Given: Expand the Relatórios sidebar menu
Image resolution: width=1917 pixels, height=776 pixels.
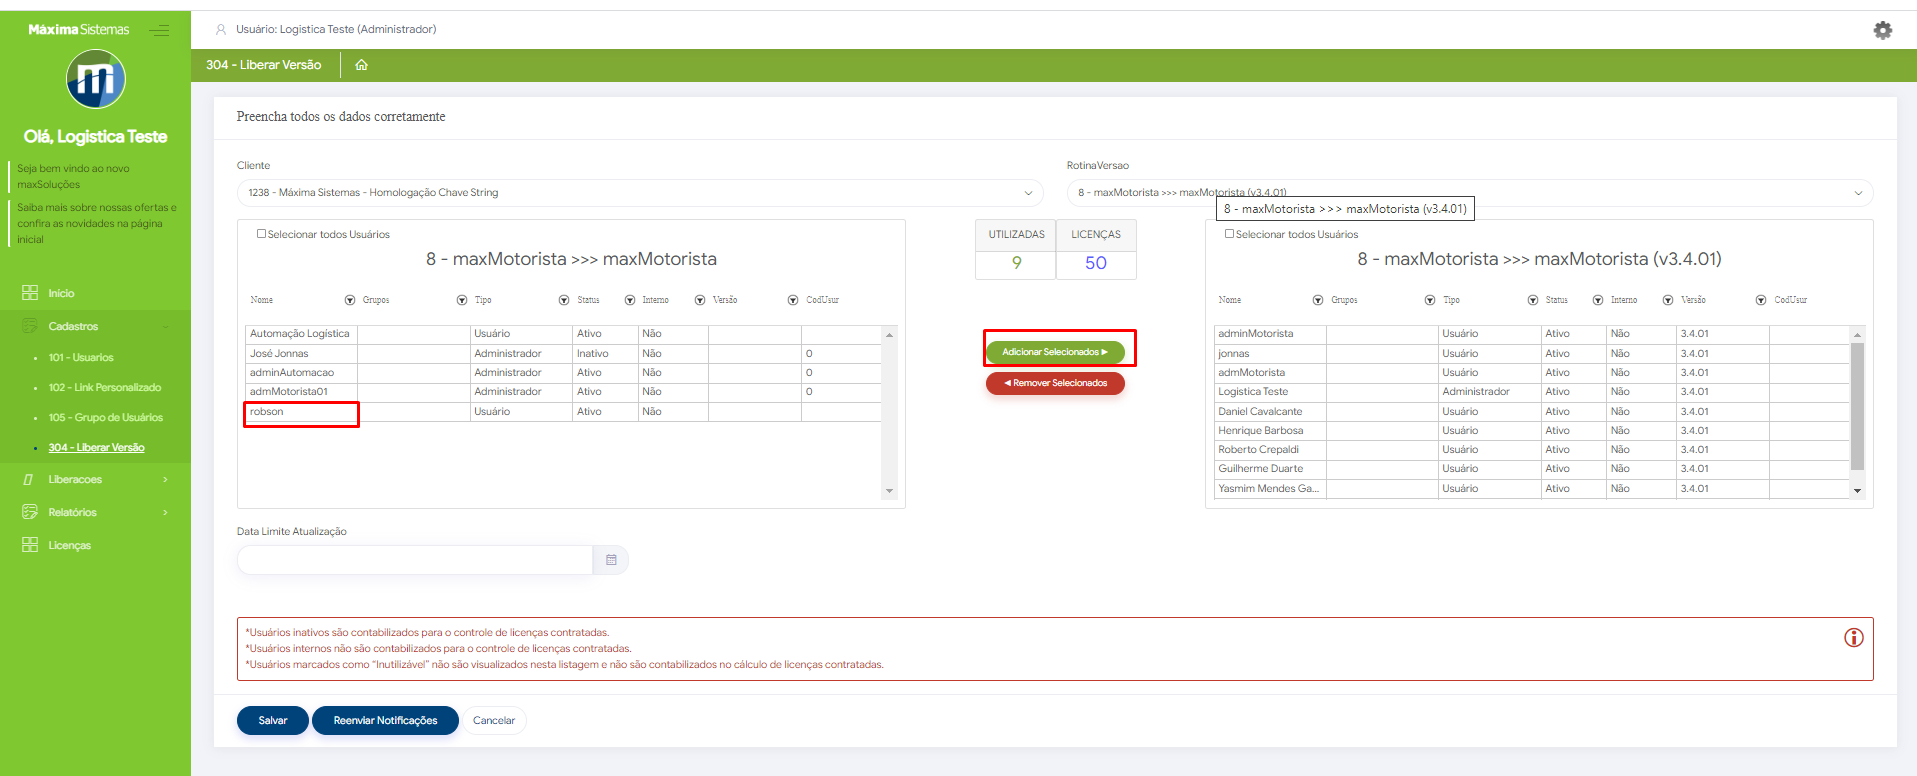Looking at the screenshot, I should 95,513.
